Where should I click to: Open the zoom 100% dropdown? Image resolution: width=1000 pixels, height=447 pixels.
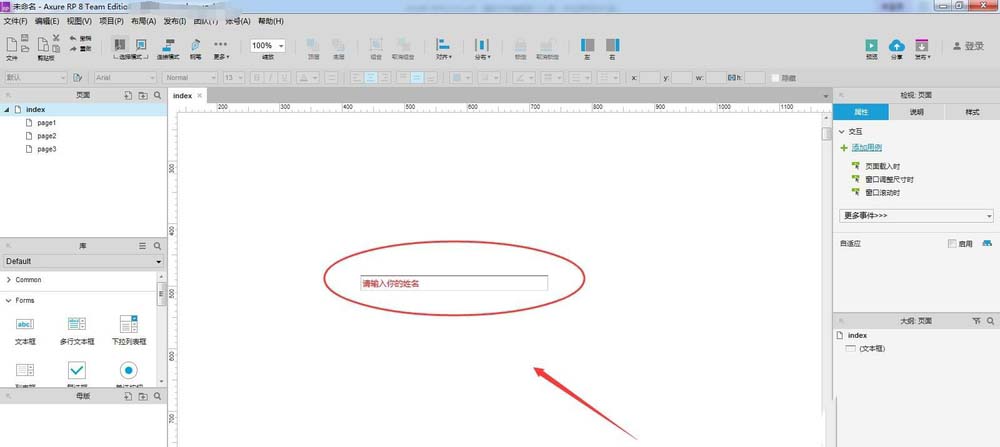268,45
